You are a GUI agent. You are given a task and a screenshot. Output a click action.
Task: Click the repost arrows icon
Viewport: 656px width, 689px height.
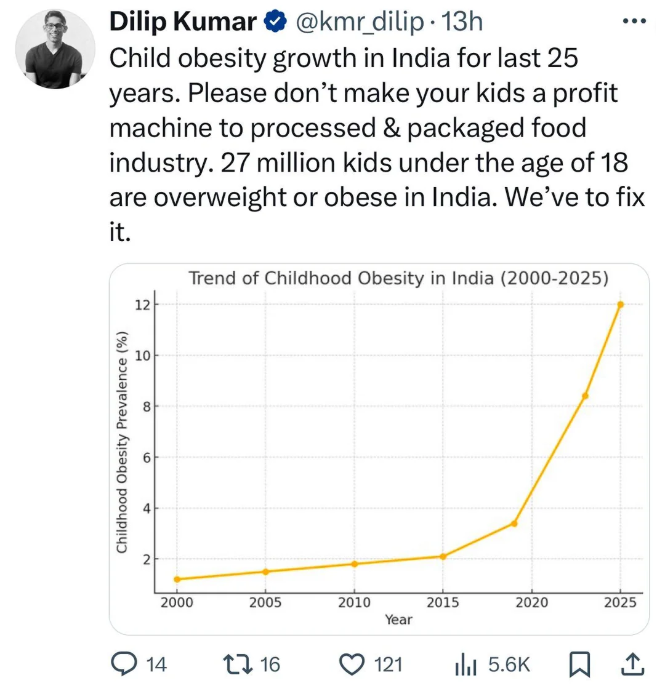click(235, 664)
